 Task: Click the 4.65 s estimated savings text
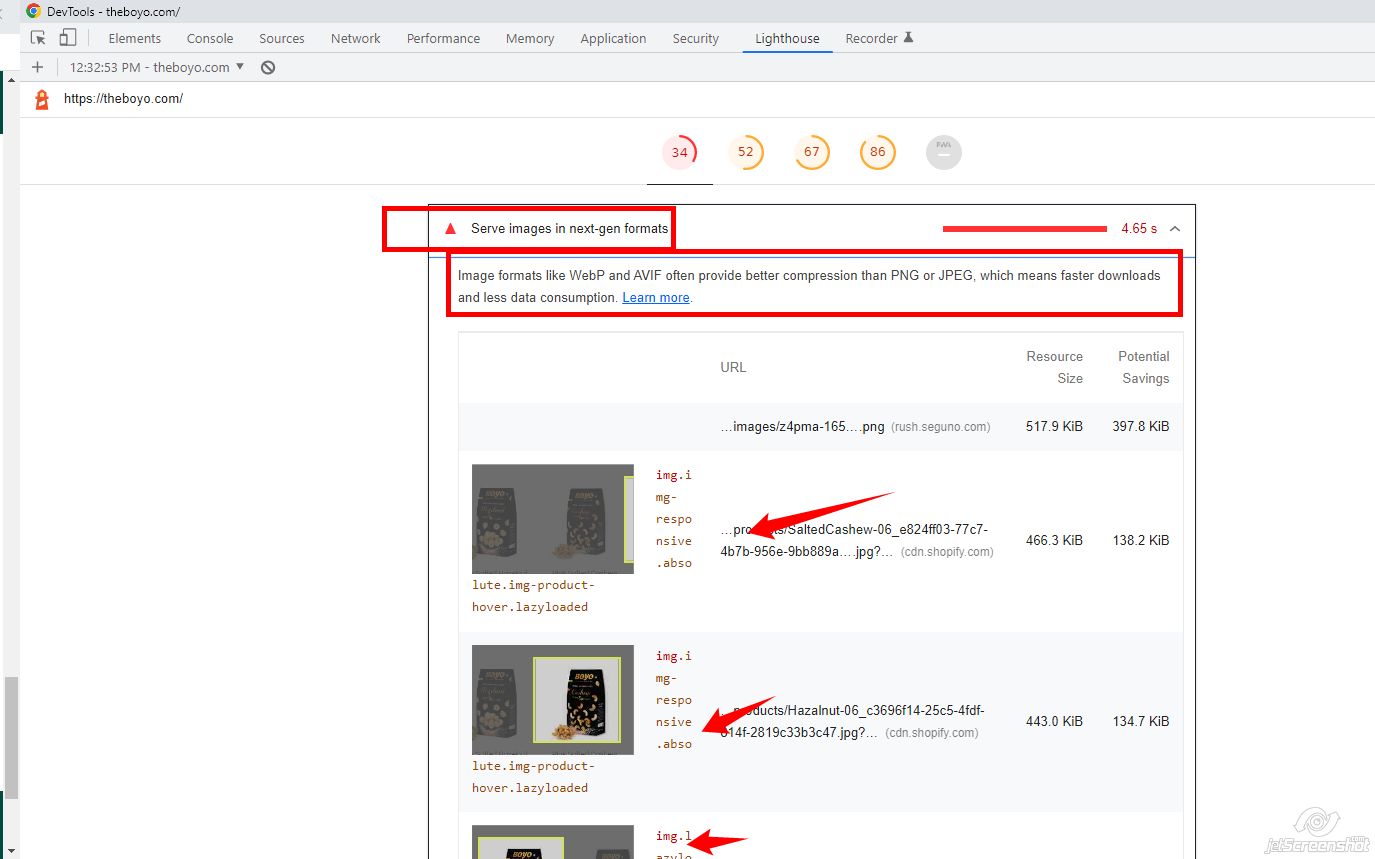click(x=1139, y=229)
